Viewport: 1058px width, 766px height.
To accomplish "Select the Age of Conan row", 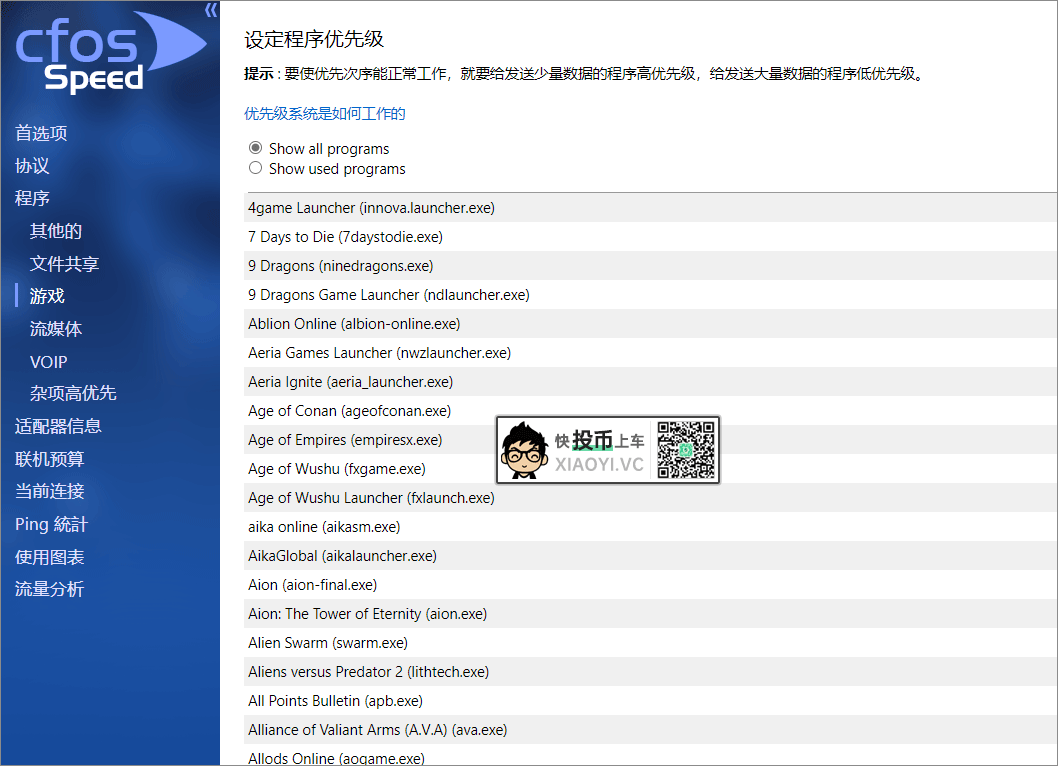I will (x=650, y=411).
